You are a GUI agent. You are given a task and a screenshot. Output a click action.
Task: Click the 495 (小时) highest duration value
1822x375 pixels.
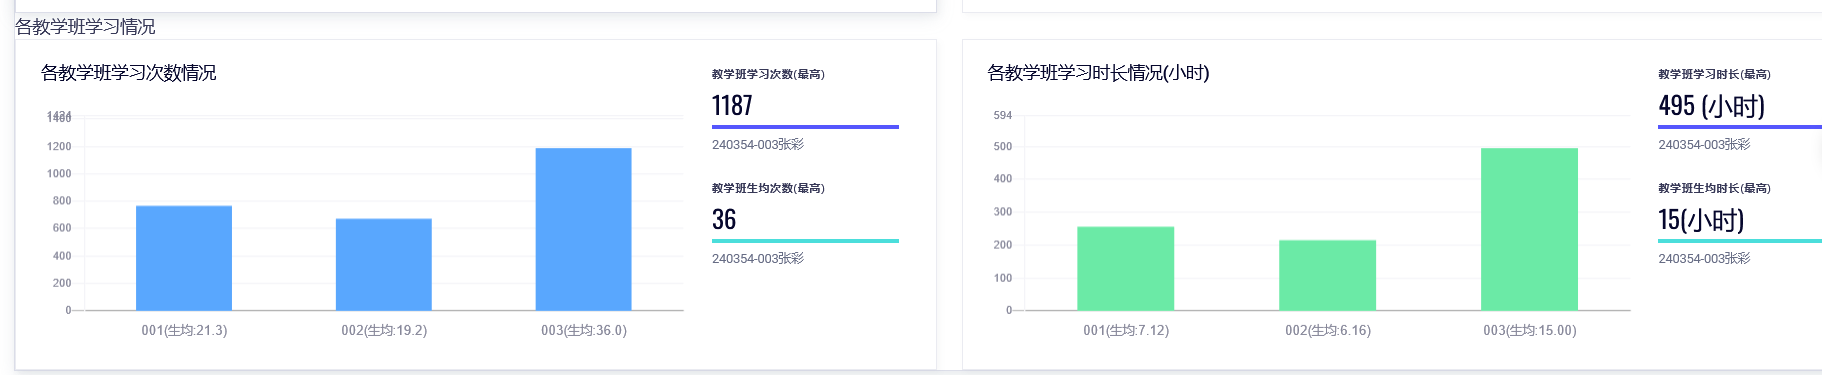pos(1712,106)
